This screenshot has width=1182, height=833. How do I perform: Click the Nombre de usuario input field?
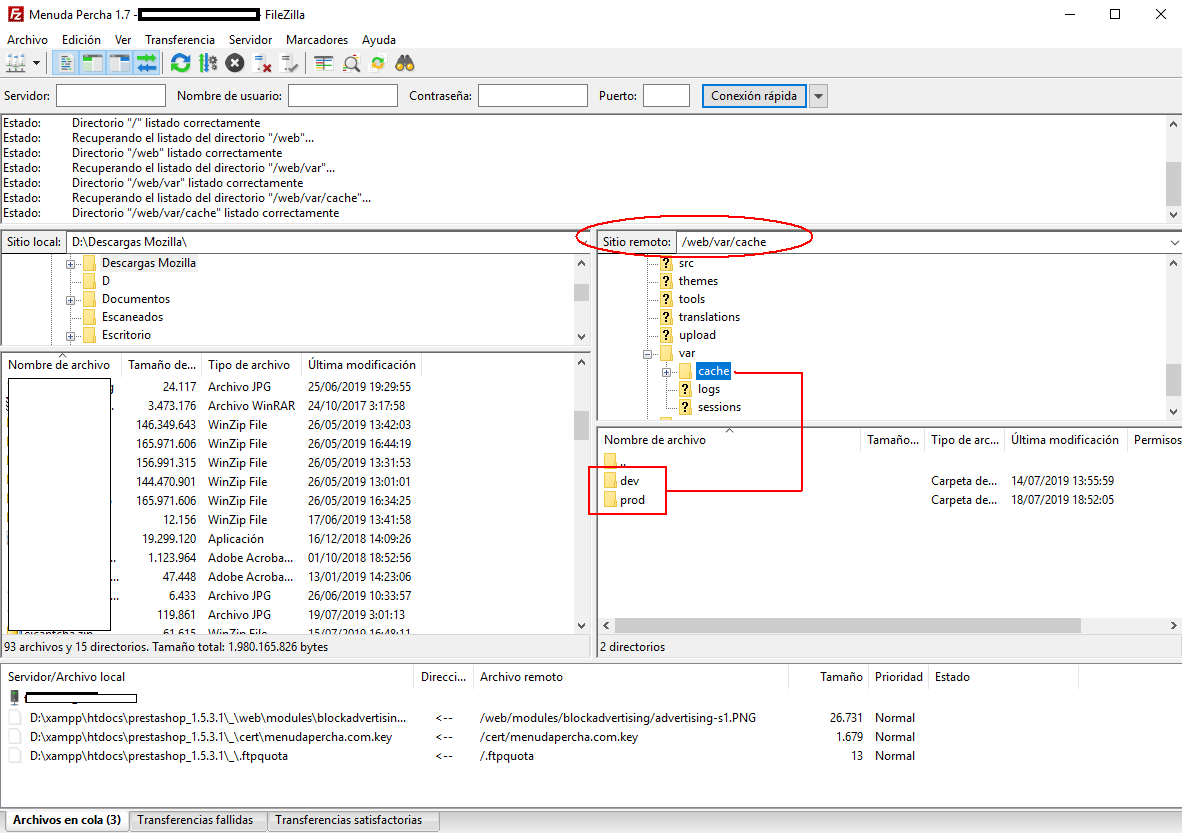[343, 96]
